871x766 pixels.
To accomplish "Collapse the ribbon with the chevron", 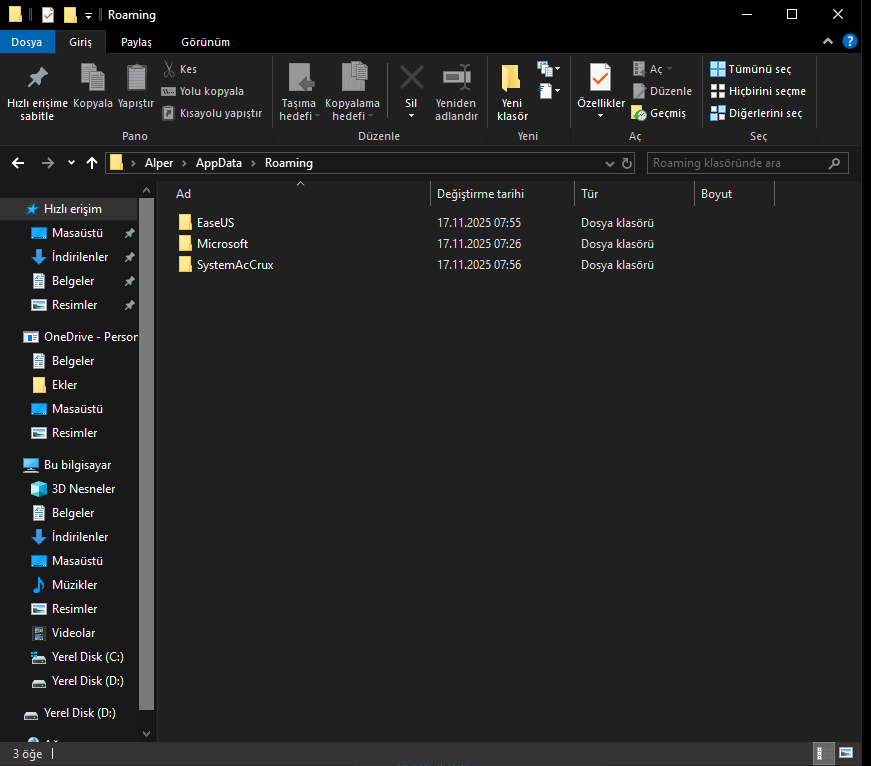I will pos(828,41).
